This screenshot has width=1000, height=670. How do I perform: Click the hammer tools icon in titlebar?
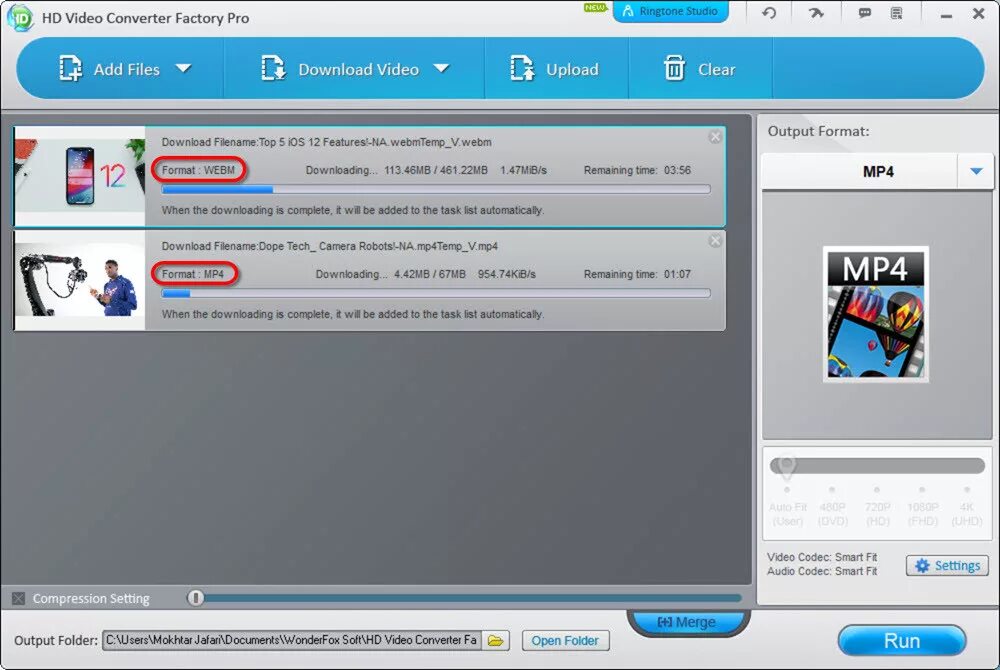pos(815,13)
